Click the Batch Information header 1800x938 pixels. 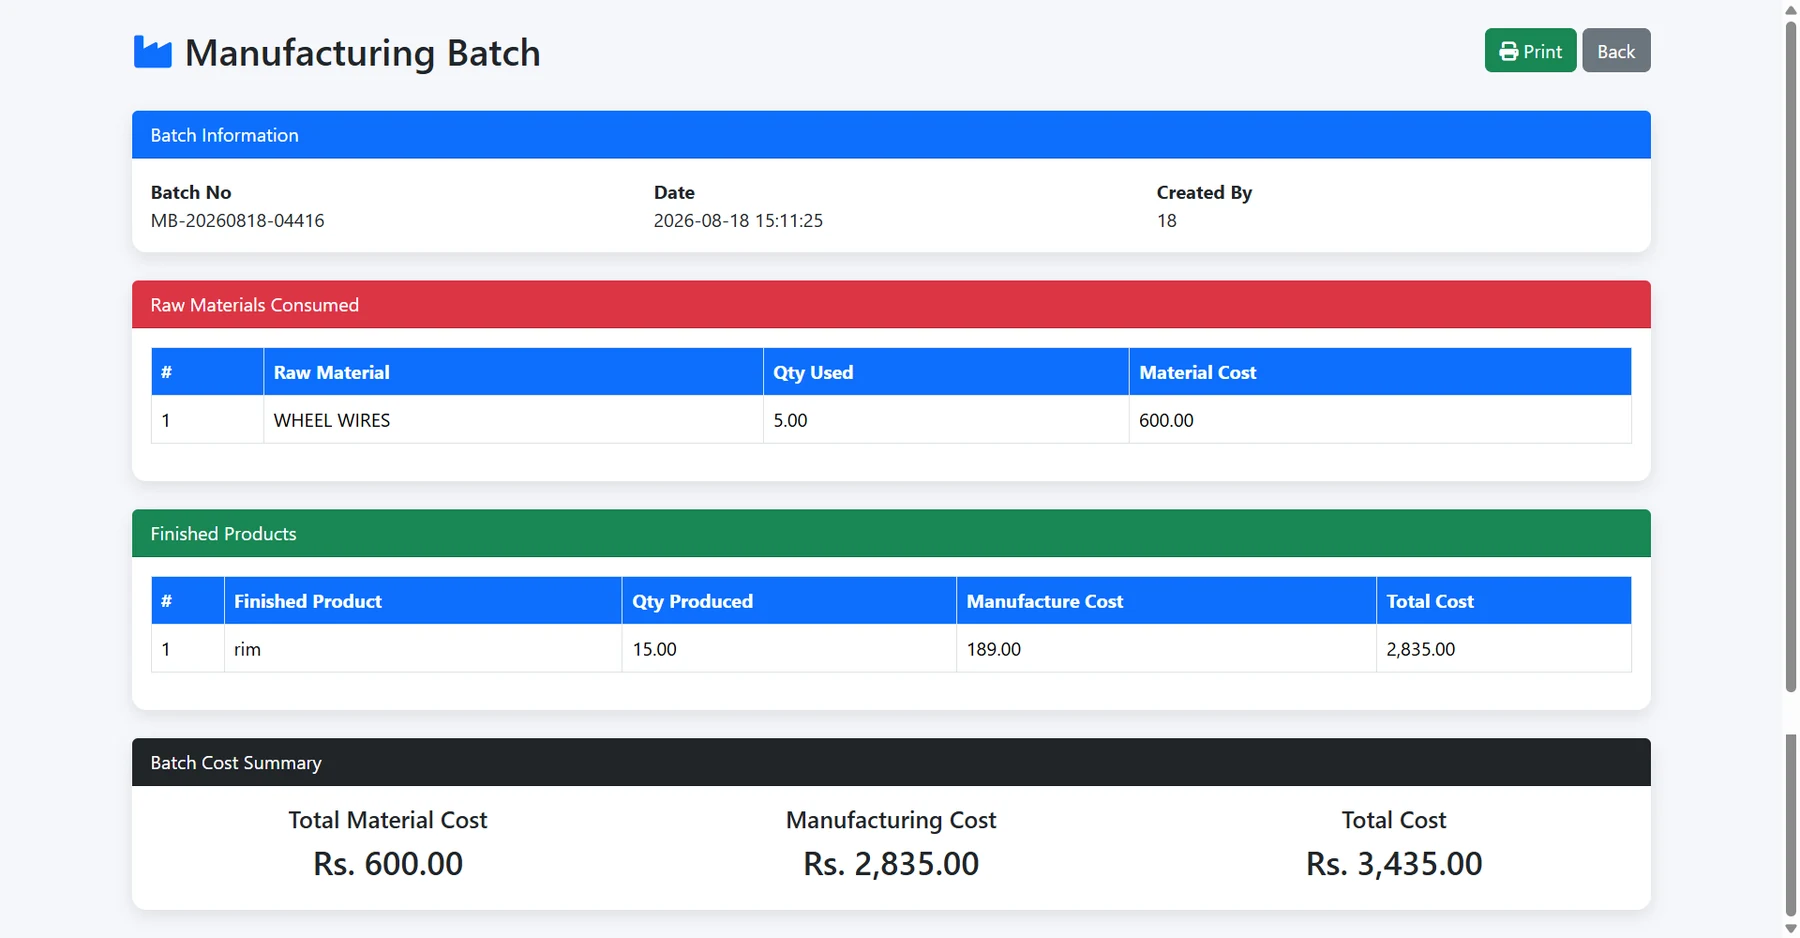click(x=891, y=135)
